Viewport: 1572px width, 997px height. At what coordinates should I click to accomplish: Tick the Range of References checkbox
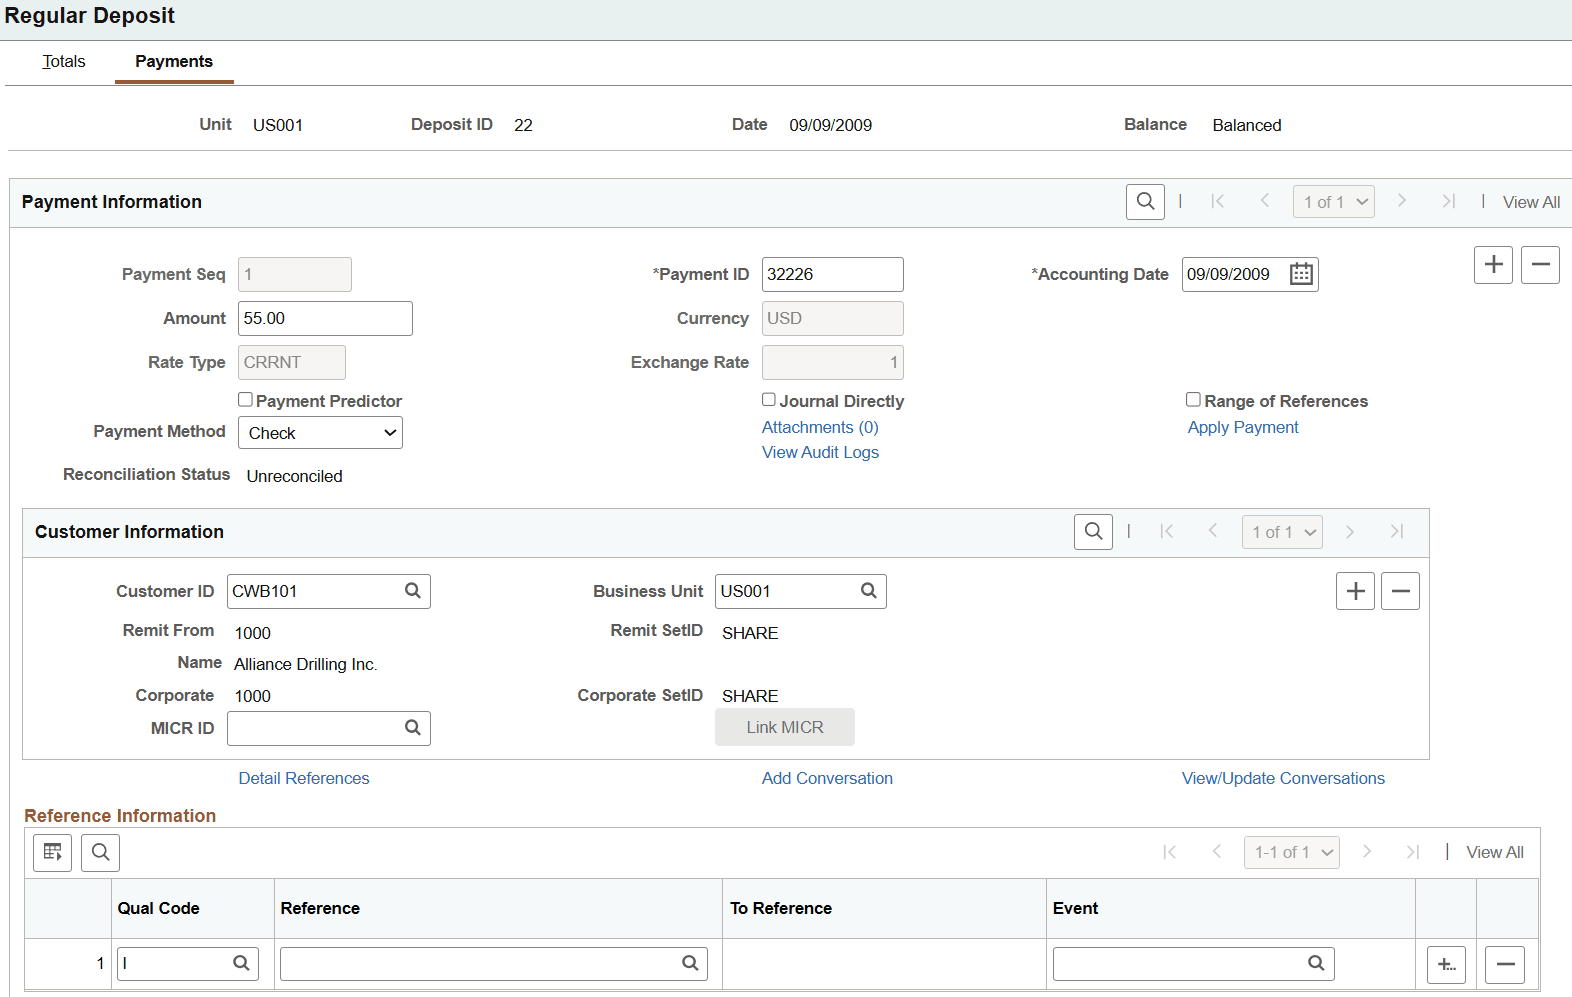point(1193,400)
